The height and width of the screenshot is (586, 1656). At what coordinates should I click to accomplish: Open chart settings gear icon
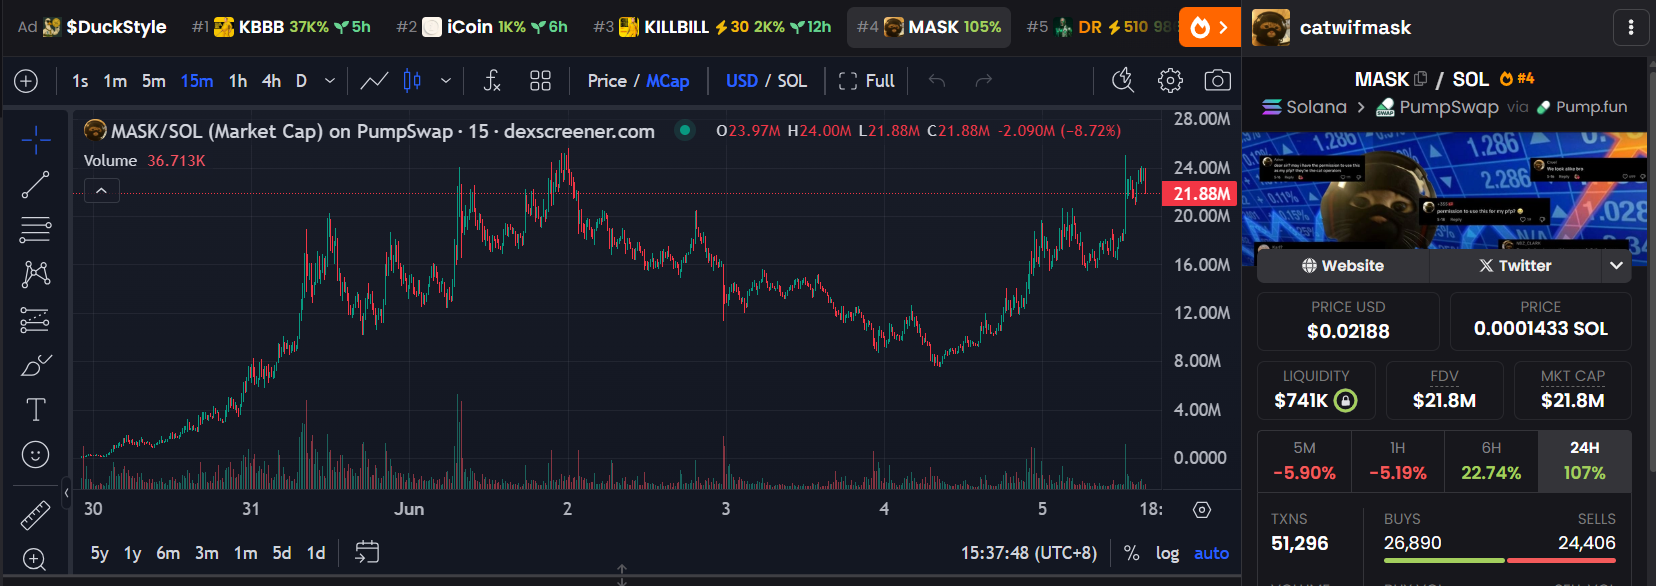pos(1170,81)
